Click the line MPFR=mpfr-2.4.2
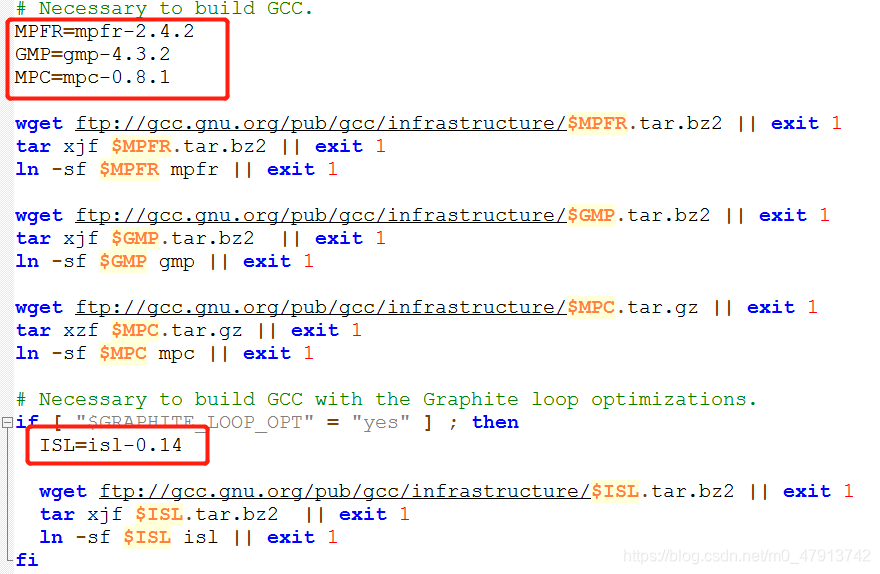Screen dimensions: 880x574 click(104, 31)
